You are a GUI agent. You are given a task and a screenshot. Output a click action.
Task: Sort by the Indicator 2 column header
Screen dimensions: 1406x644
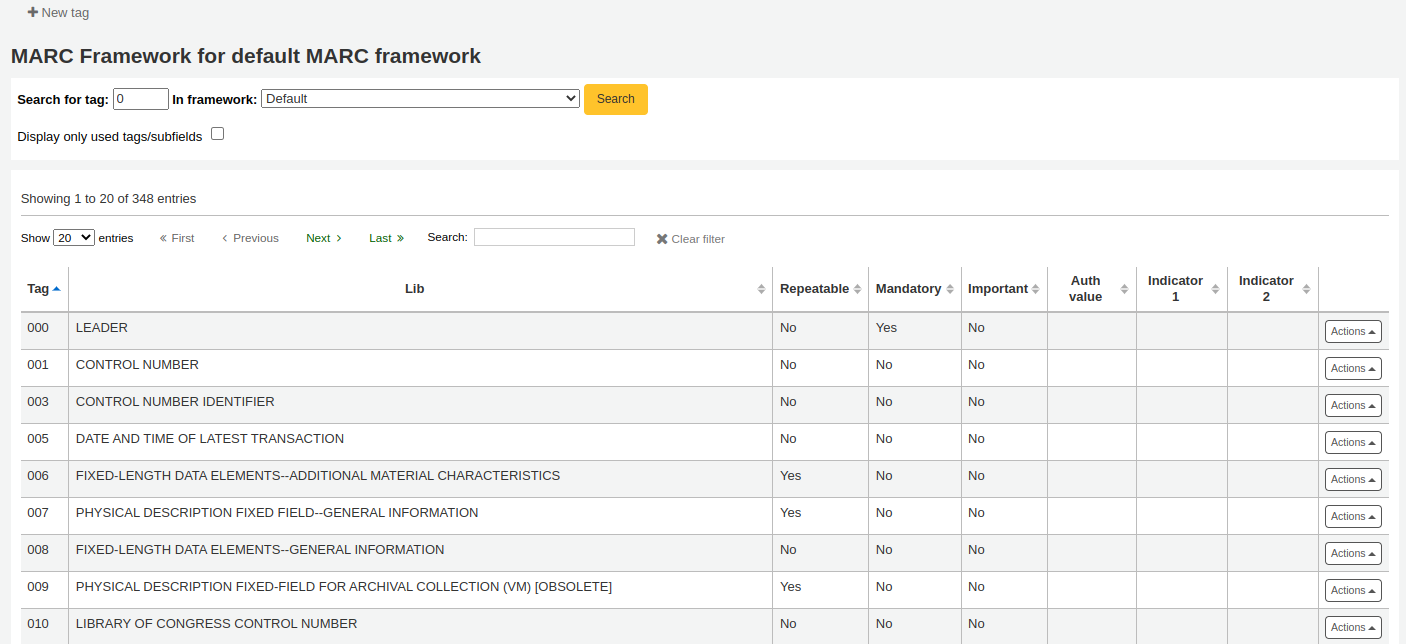coord(1273,289)
